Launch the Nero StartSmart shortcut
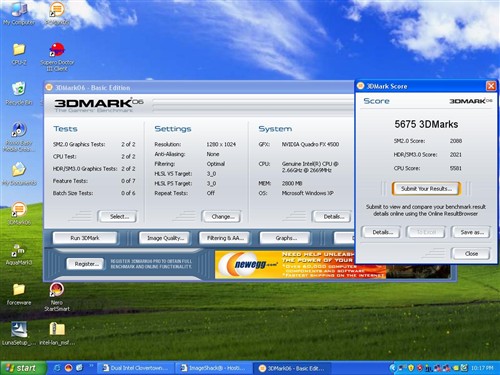 pos(57,297)
